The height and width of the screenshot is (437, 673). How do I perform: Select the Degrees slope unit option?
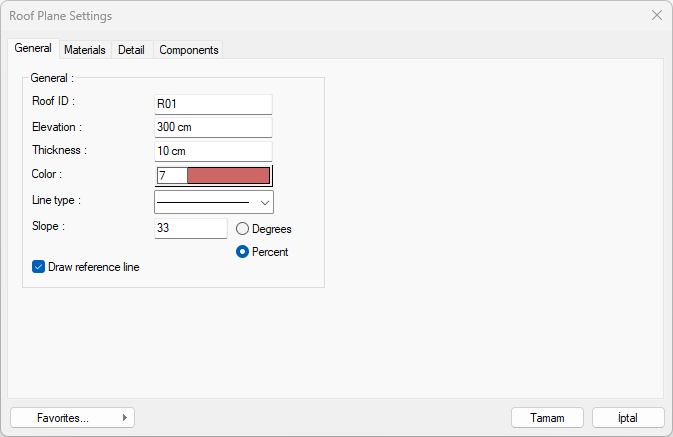(x=243, y=229)
